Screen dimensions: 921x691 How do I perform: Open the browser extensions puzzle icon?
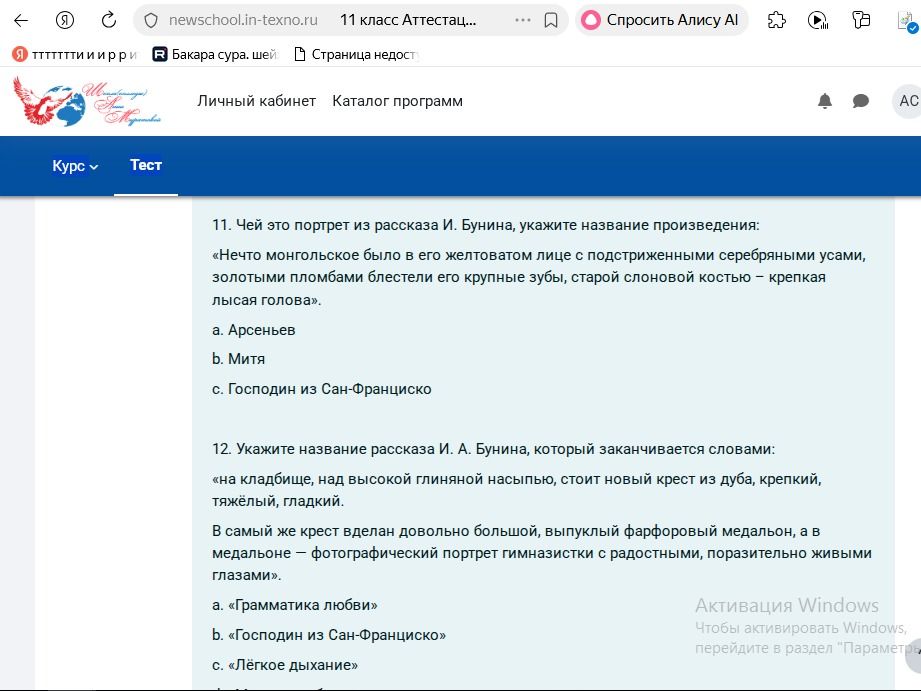(777, 21)
